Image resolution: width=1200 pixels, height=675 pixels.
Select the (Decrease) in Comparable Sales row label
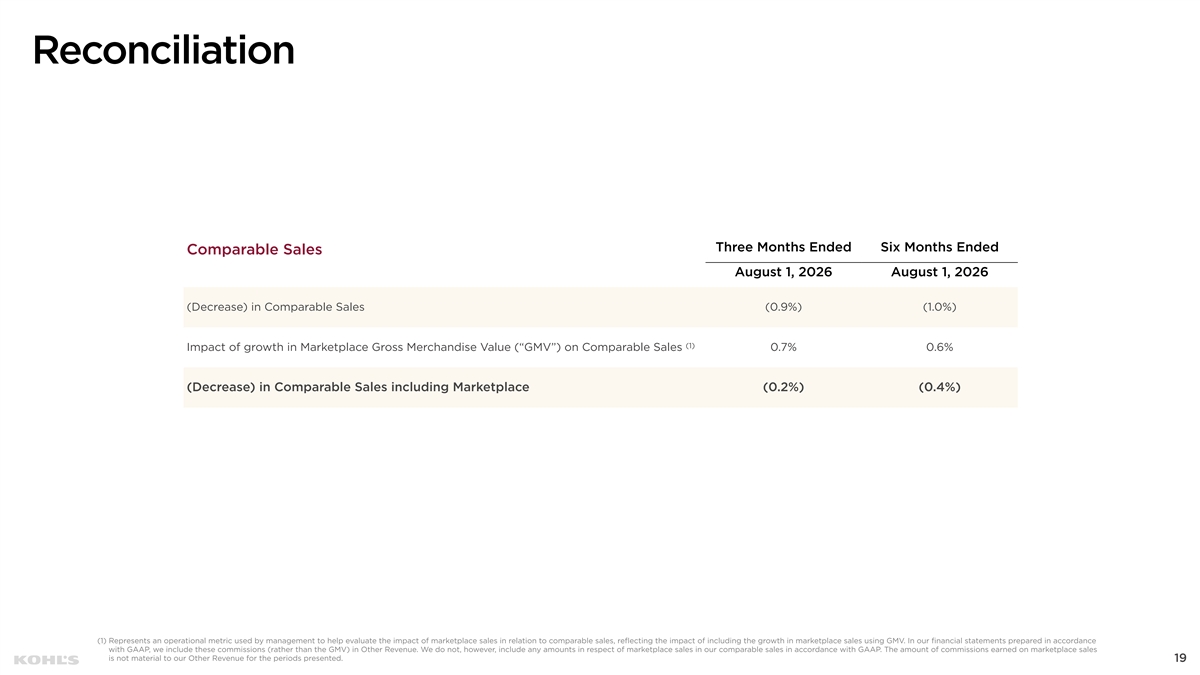click(275, 307)
